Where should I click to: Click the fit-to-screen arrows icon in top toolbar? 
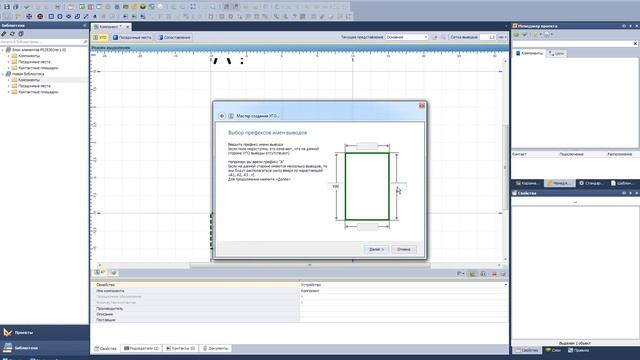point(193,7)
